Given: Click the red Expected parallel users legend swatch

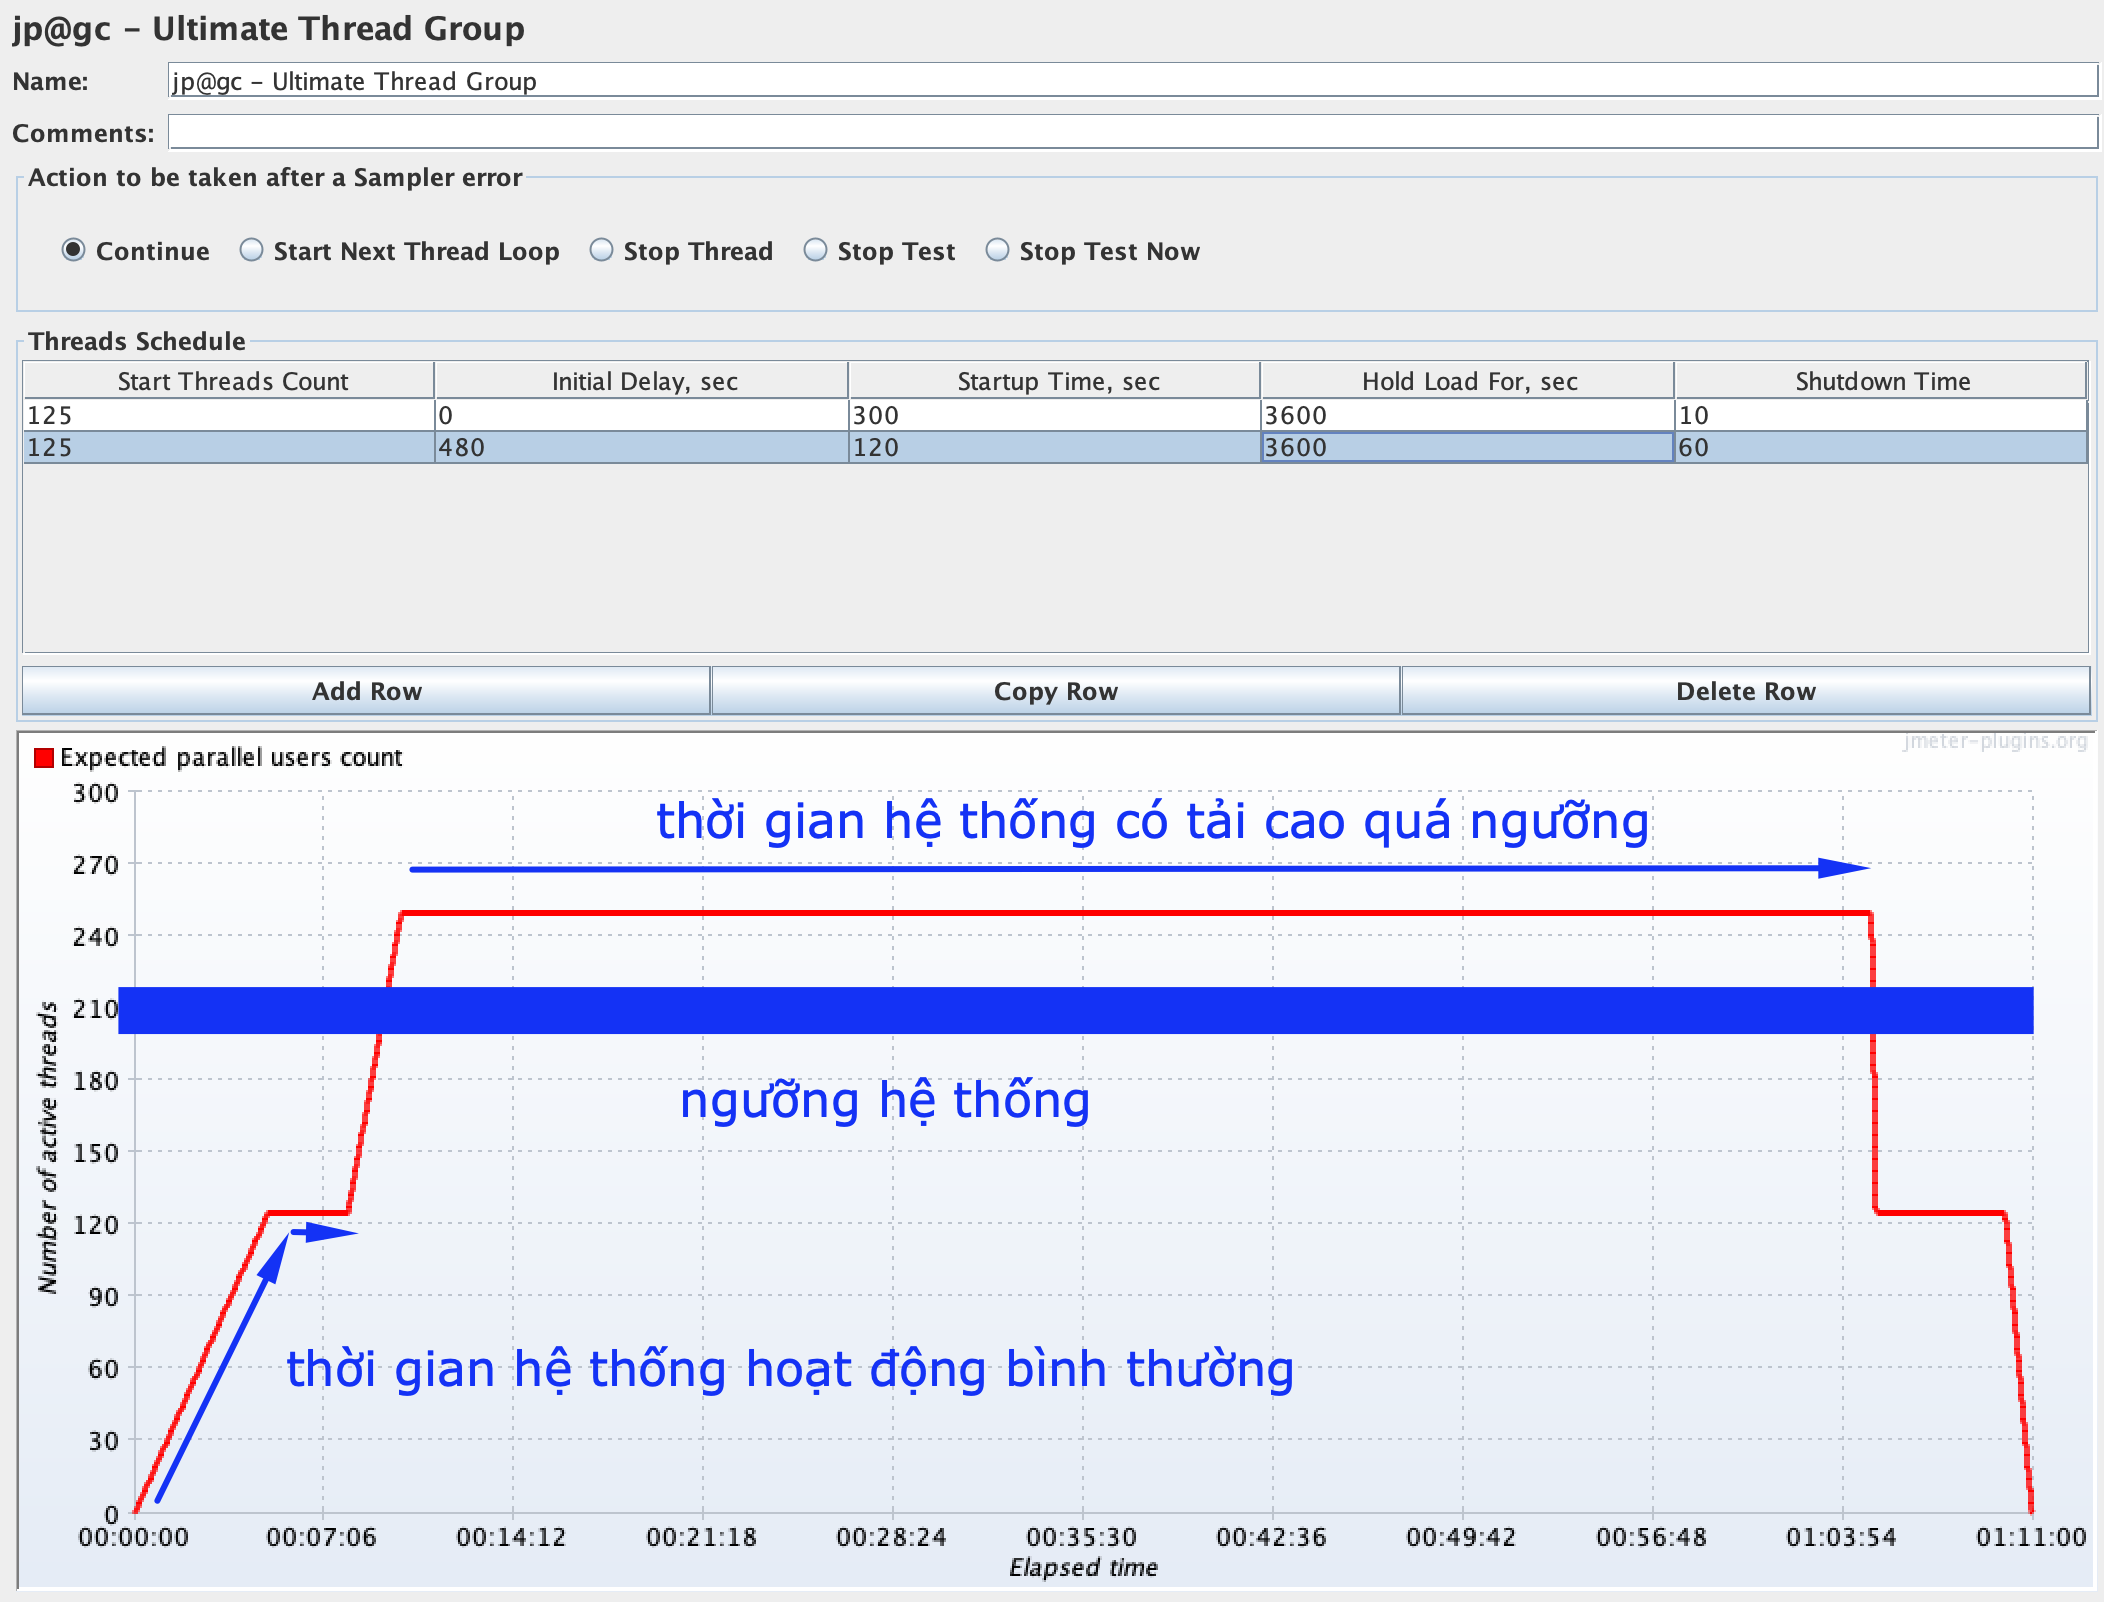Looking at the screenshot, I should click(x=44, y=758).
